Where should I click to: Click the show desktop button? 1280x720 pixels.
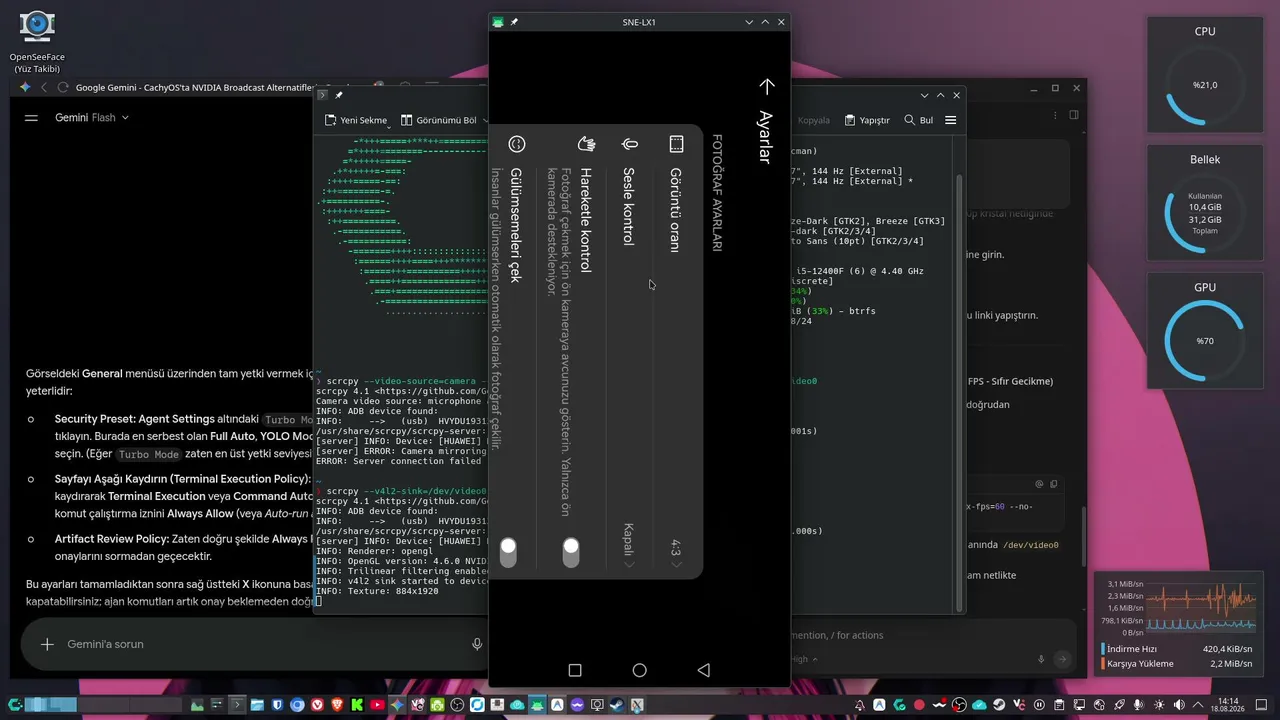pyautogui.click(x=1263, y=705)
